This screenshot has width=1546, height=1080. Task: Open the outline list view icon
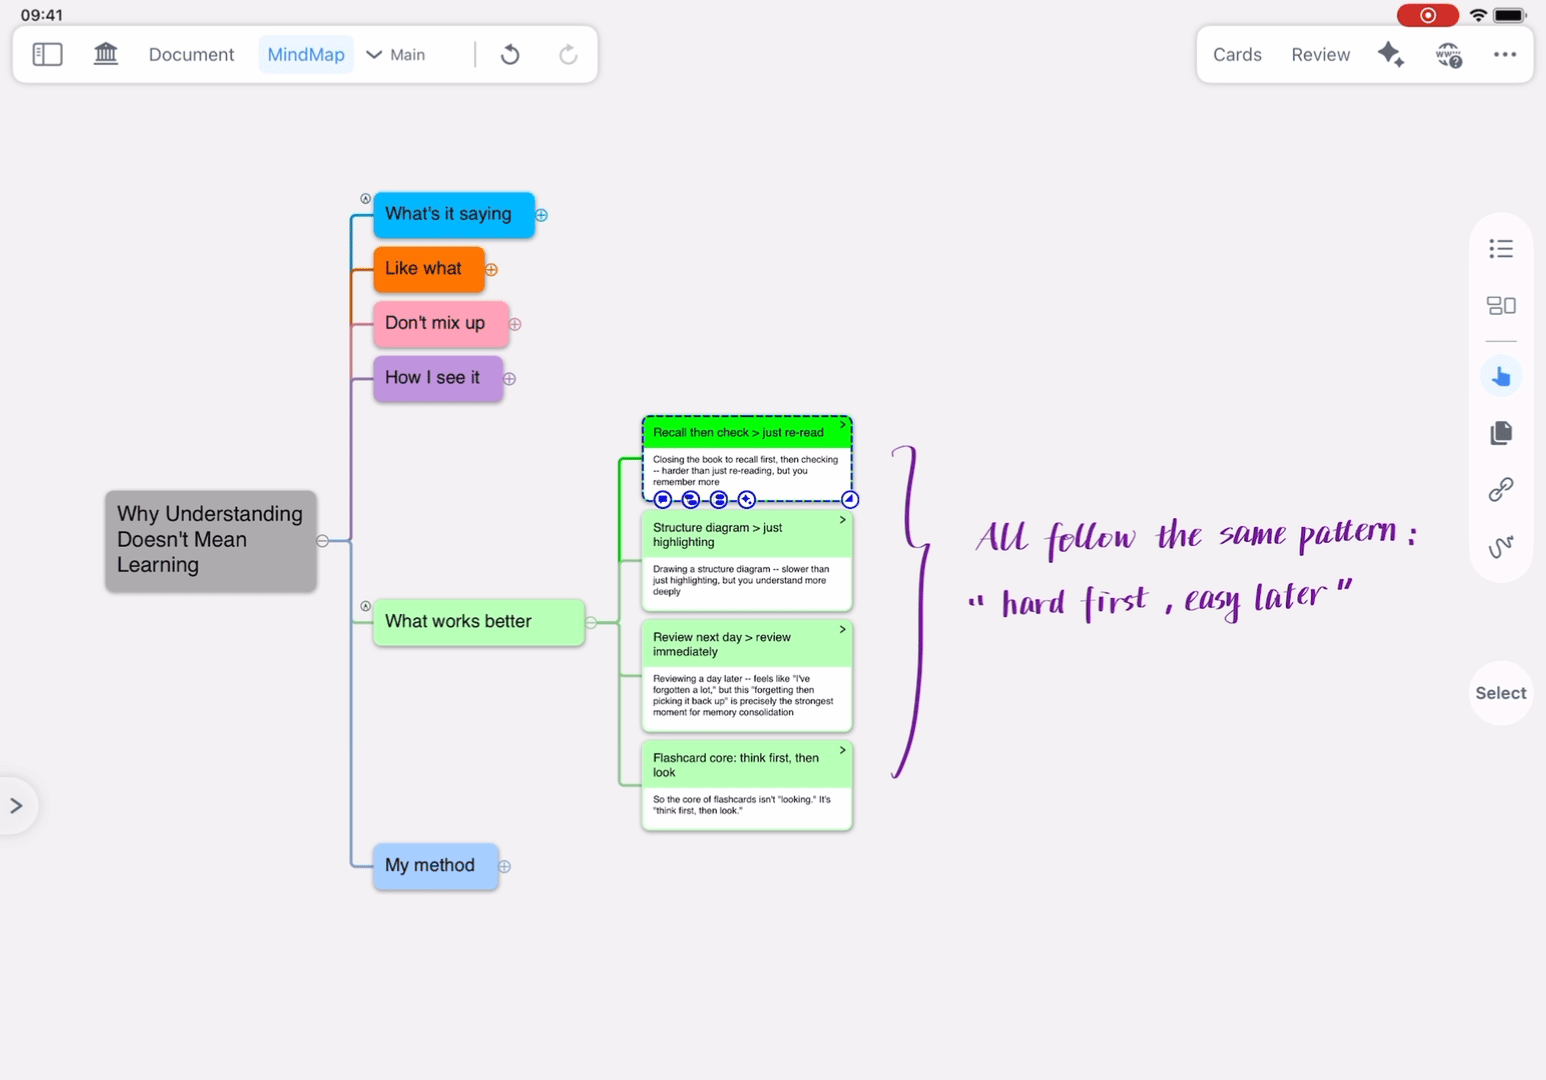(x=1500, y=249)
